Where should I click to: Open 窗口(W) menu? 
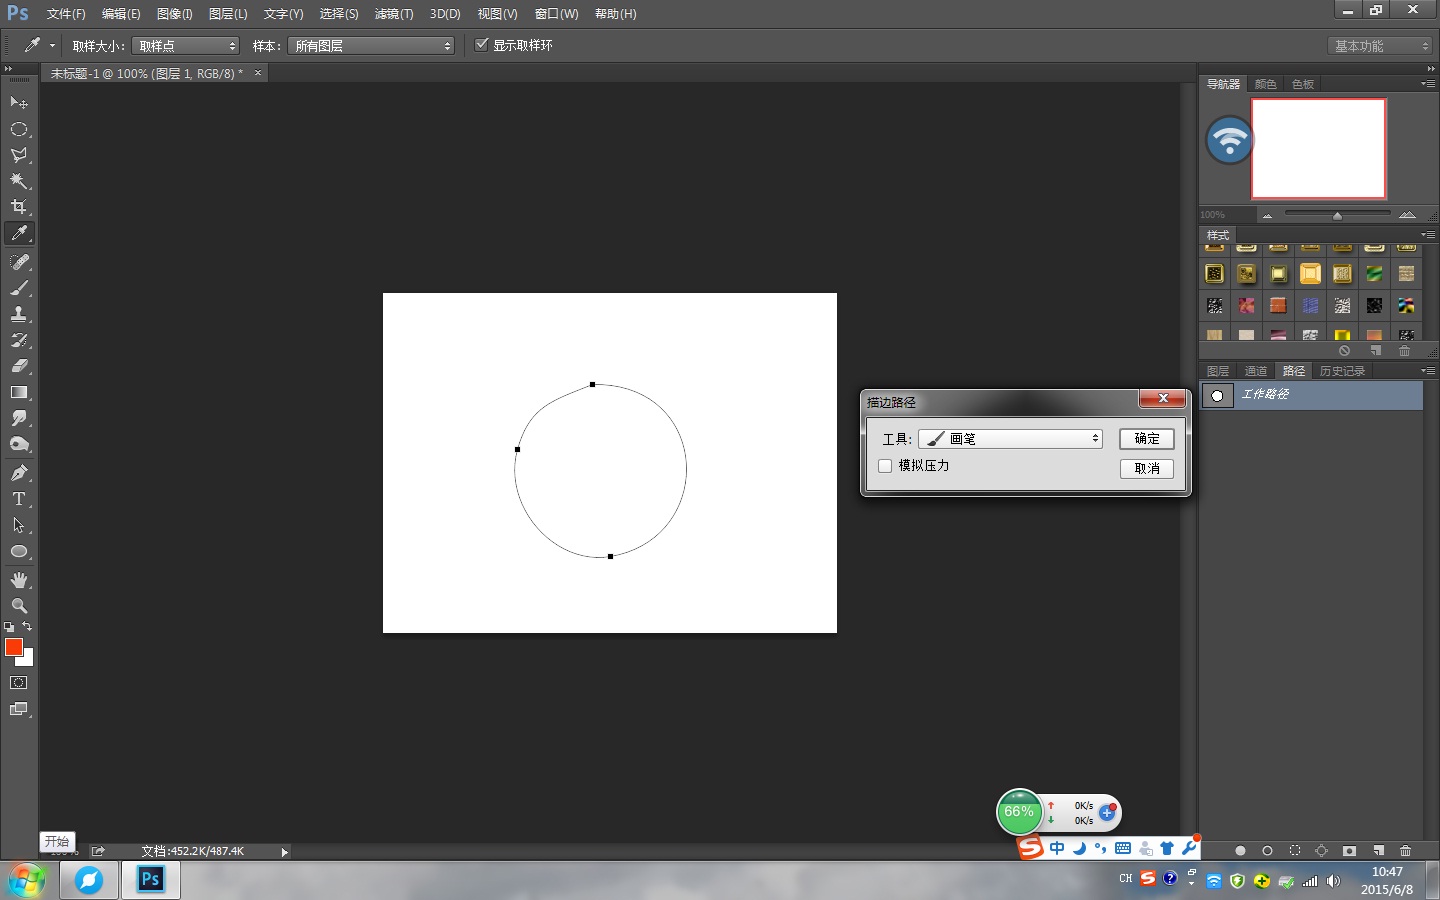pos(556,14)
